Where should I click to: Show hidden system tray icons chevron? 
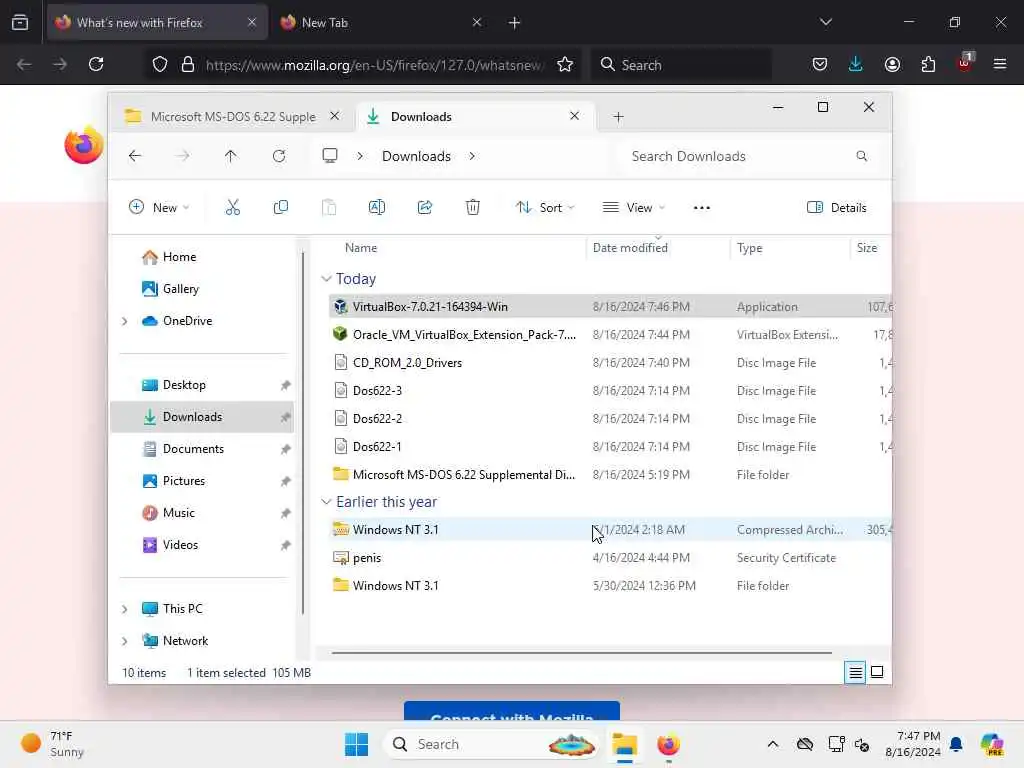point(773,744)
